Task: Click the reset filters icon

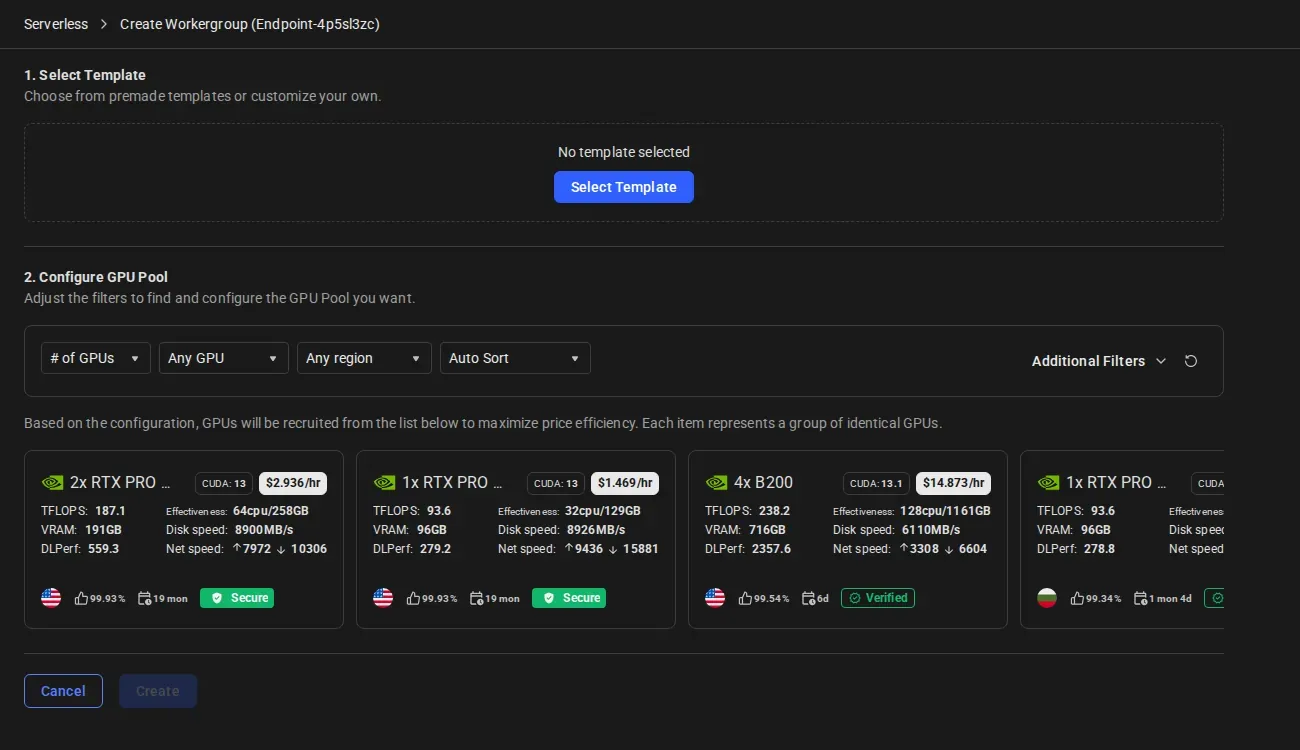Action: click(x=1191, y=361)
